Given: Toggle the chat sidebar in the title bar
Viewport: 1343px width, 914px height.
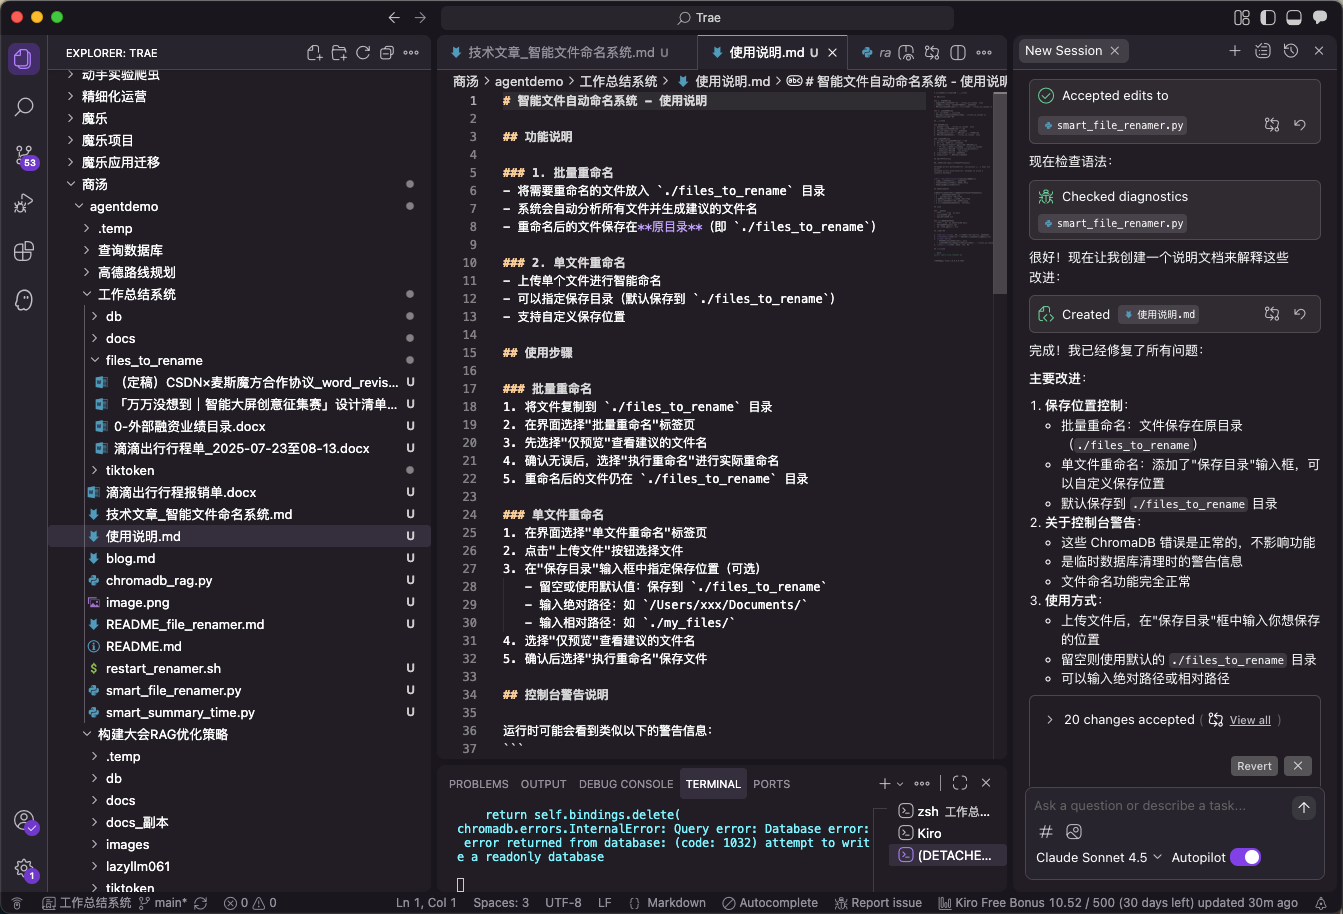Looking at the screenshot, I should [x=1319, y=18].
